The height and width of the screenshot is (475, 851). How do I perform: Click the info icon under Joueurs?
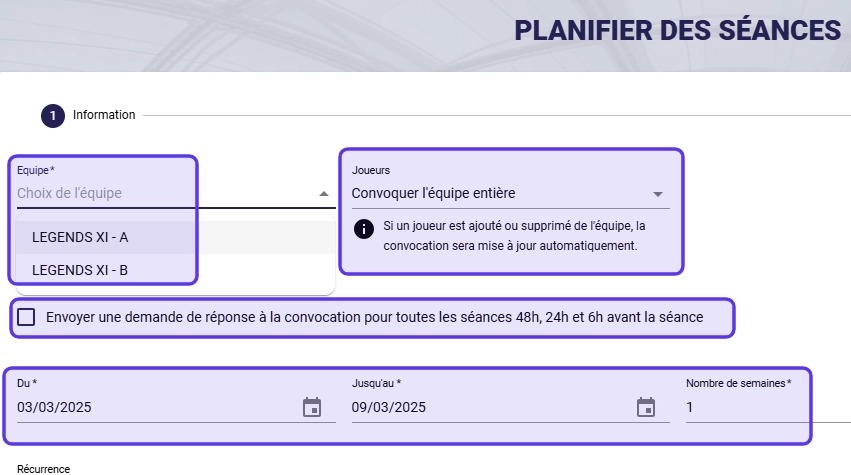click(x=364, y=229)
